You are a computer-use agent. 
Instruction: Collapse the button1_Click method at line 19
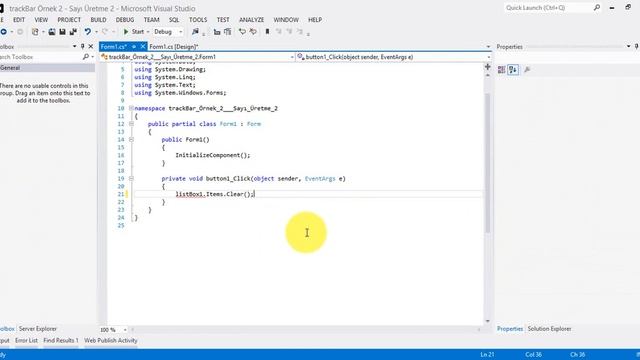131,178
